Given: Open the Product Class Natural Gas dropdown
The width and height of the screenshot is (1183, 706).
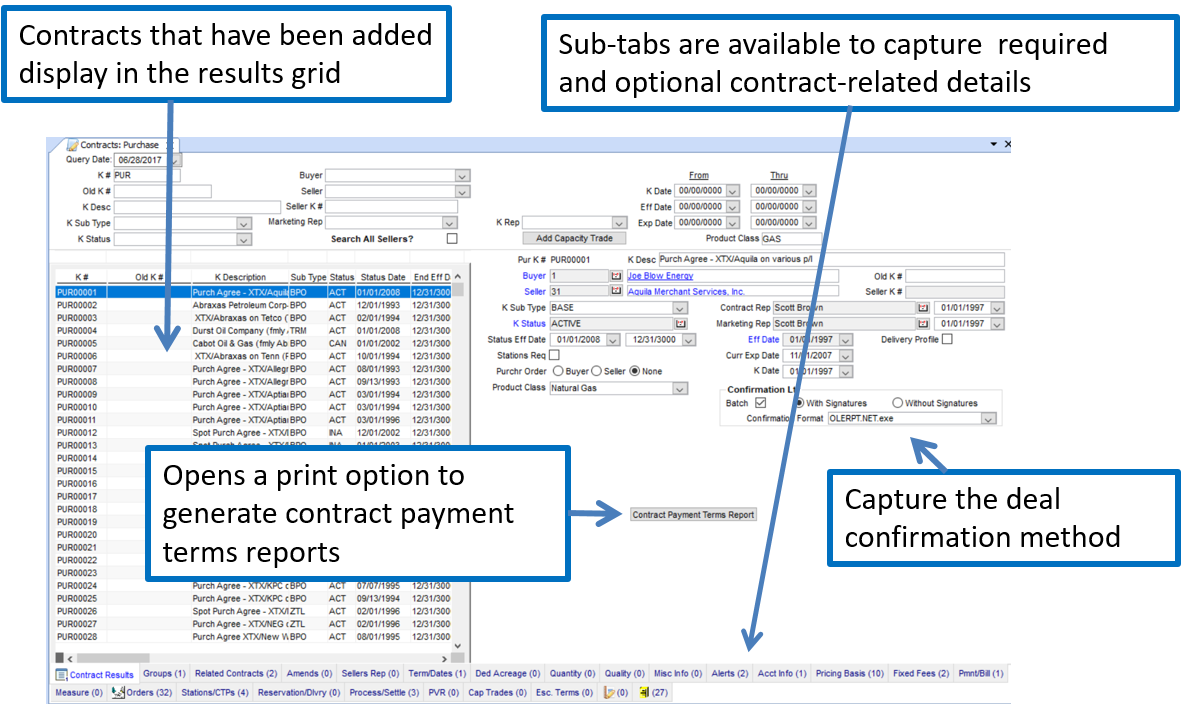Looking at the screenshot, I should click(680, 388).
